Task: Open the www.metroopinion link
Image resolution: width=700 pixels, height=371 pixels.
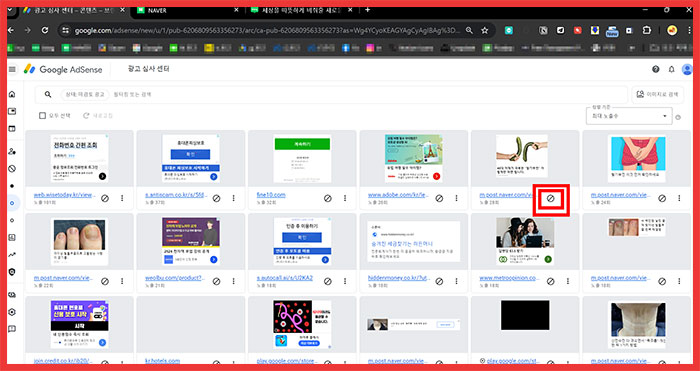Action: pos(510,278)
